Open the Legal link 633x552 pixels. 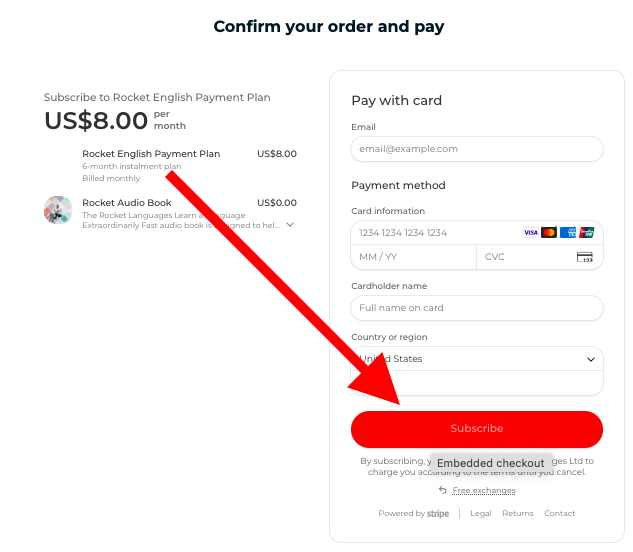481,514
